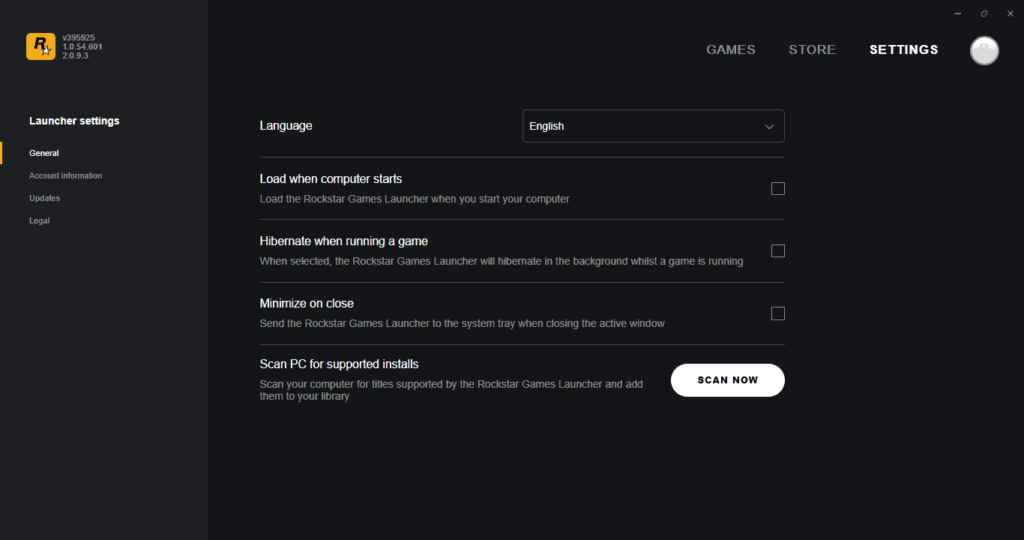Click the version text 2.0.9.3

75,56
